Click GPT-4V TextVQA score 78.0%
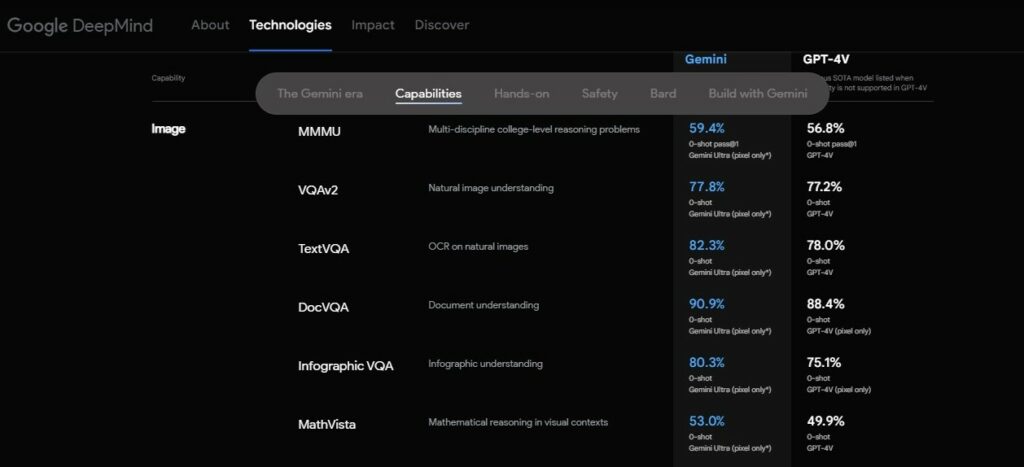The height and width of the screenshot is (467, 1024). click(825, 246)
